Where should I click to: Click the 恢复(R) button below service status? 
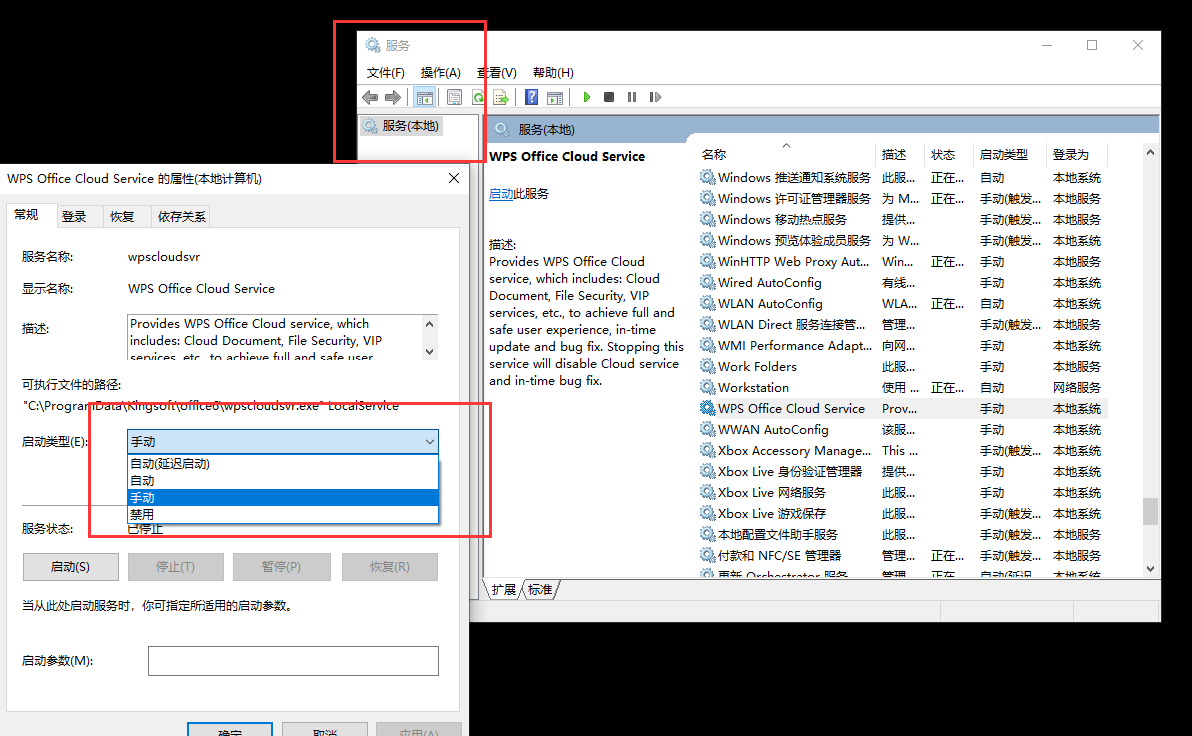pos(390,566)
